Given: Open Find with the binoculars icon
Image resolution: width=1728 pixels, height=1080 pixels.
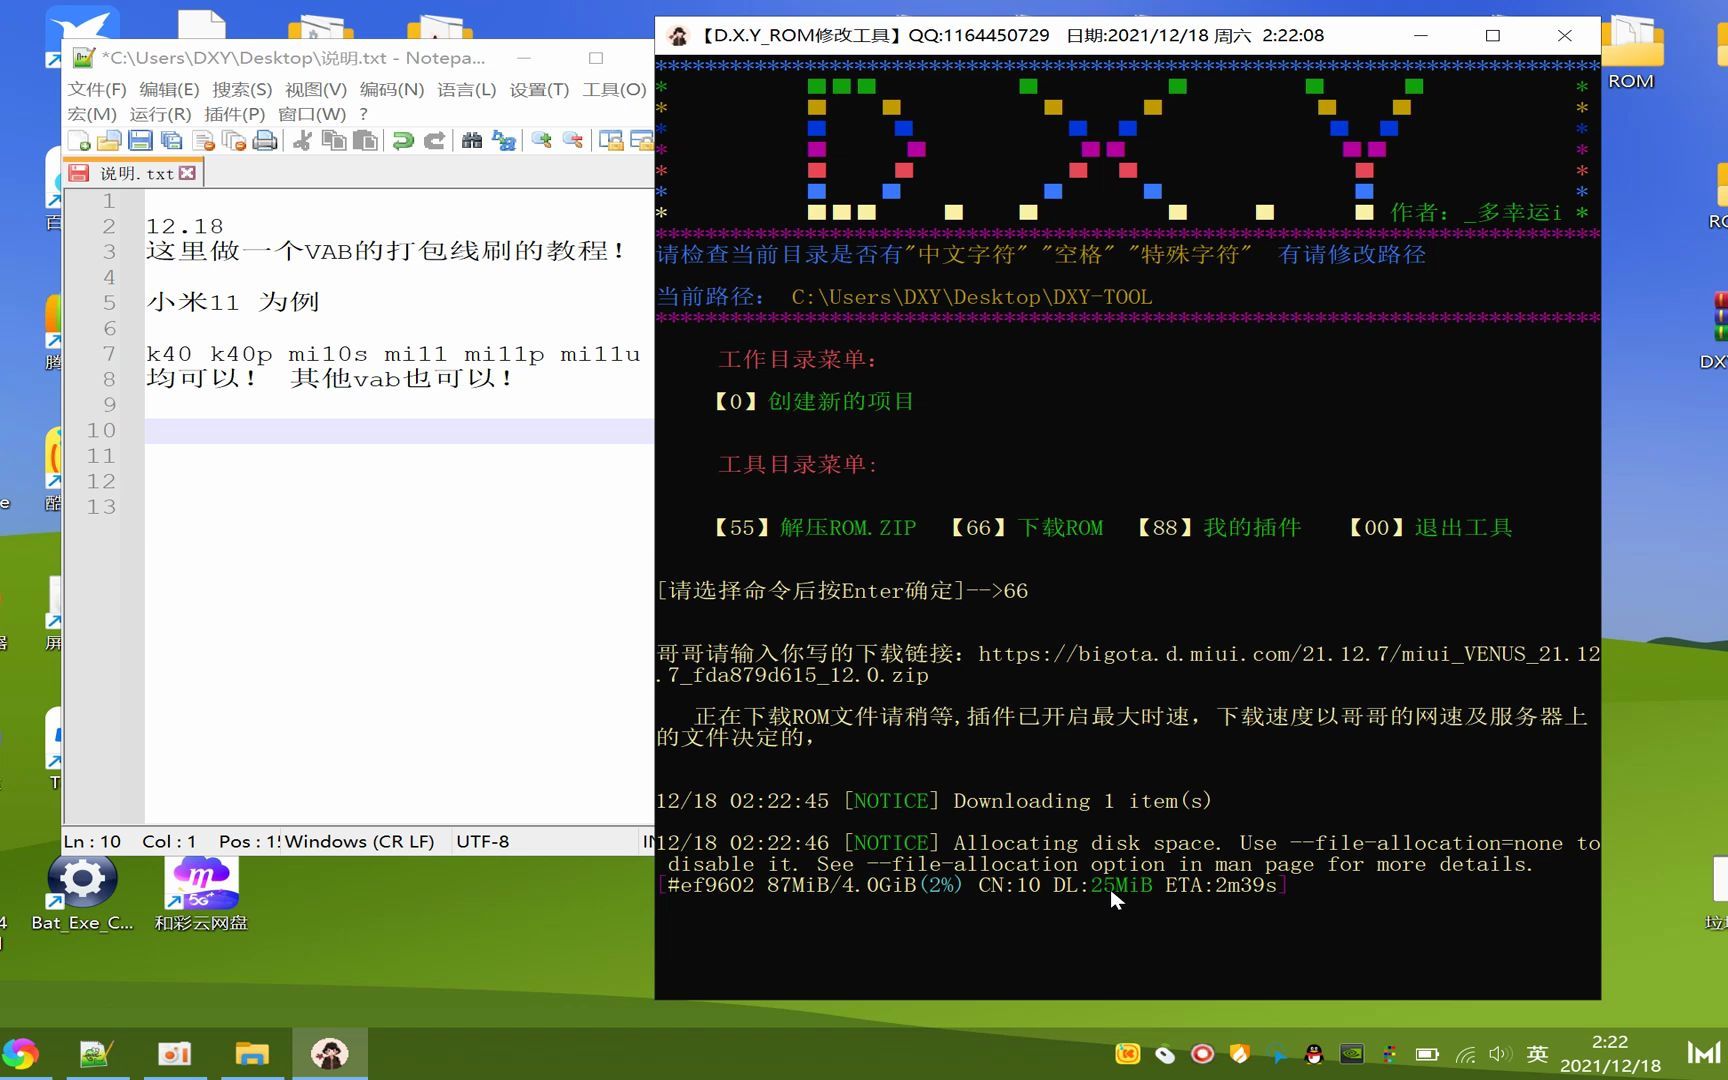Looking at the screenshot, I should pyautogui.click(x=472, y=141).
